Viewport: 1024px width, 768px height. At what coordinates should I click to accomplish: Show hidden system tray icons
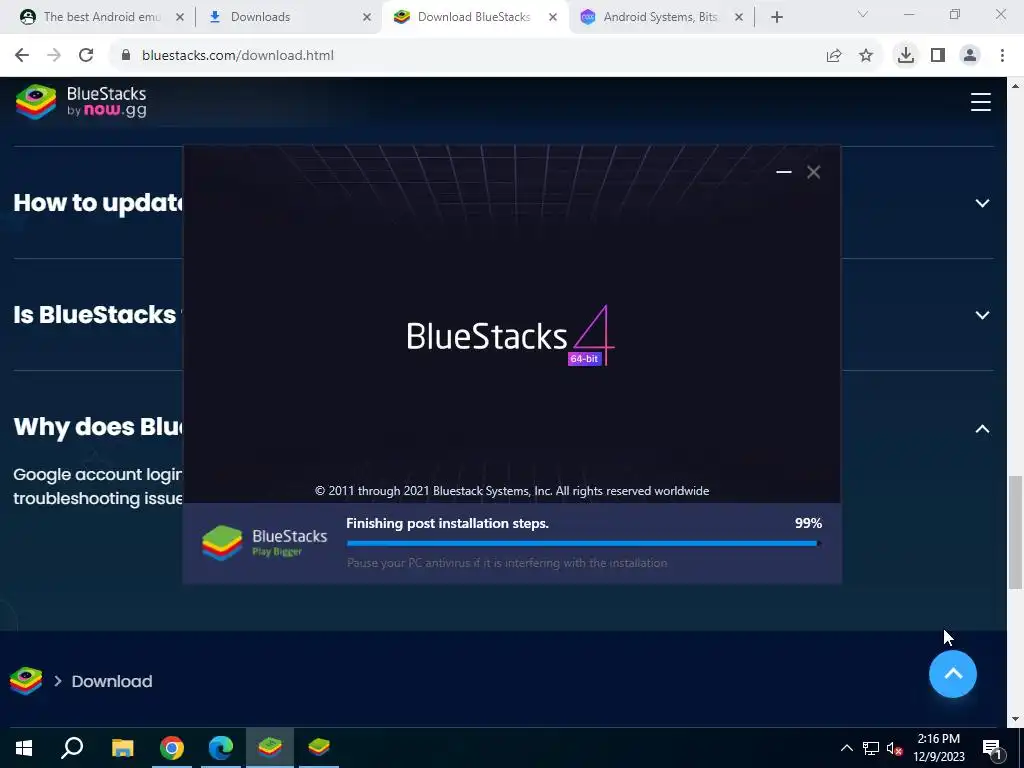(x=846, y=748)
